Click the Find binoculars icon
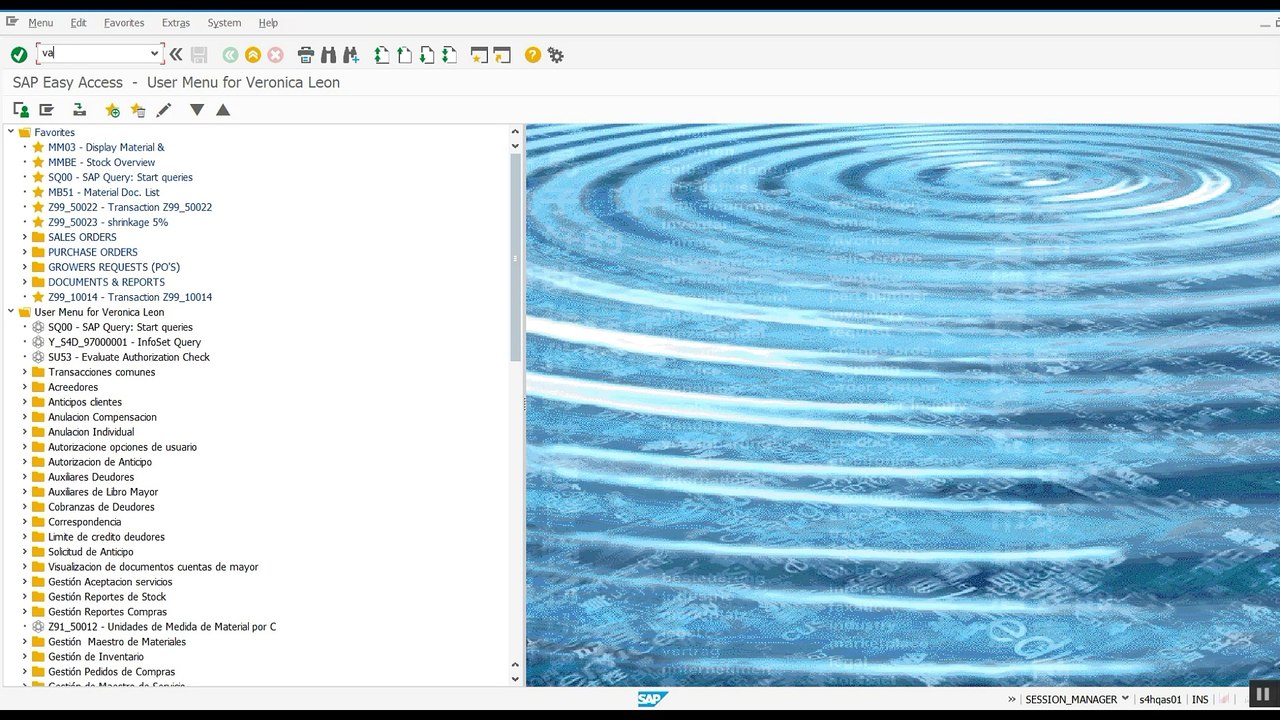The width and height of the screenshot is (1280, 720). click(x=328, y=55)
